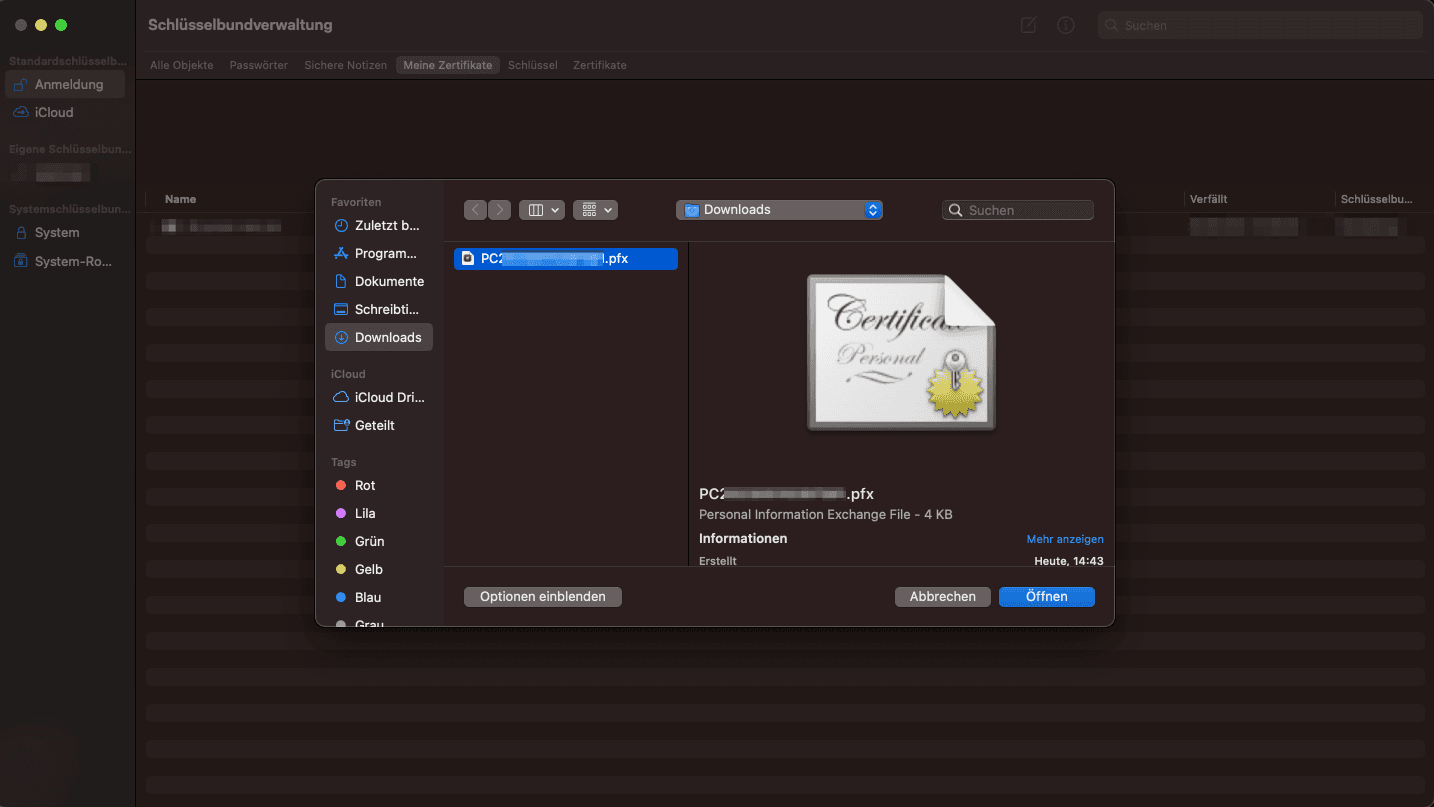
Task: Click the Abbrechen button
Action: (x=942, y=597)
